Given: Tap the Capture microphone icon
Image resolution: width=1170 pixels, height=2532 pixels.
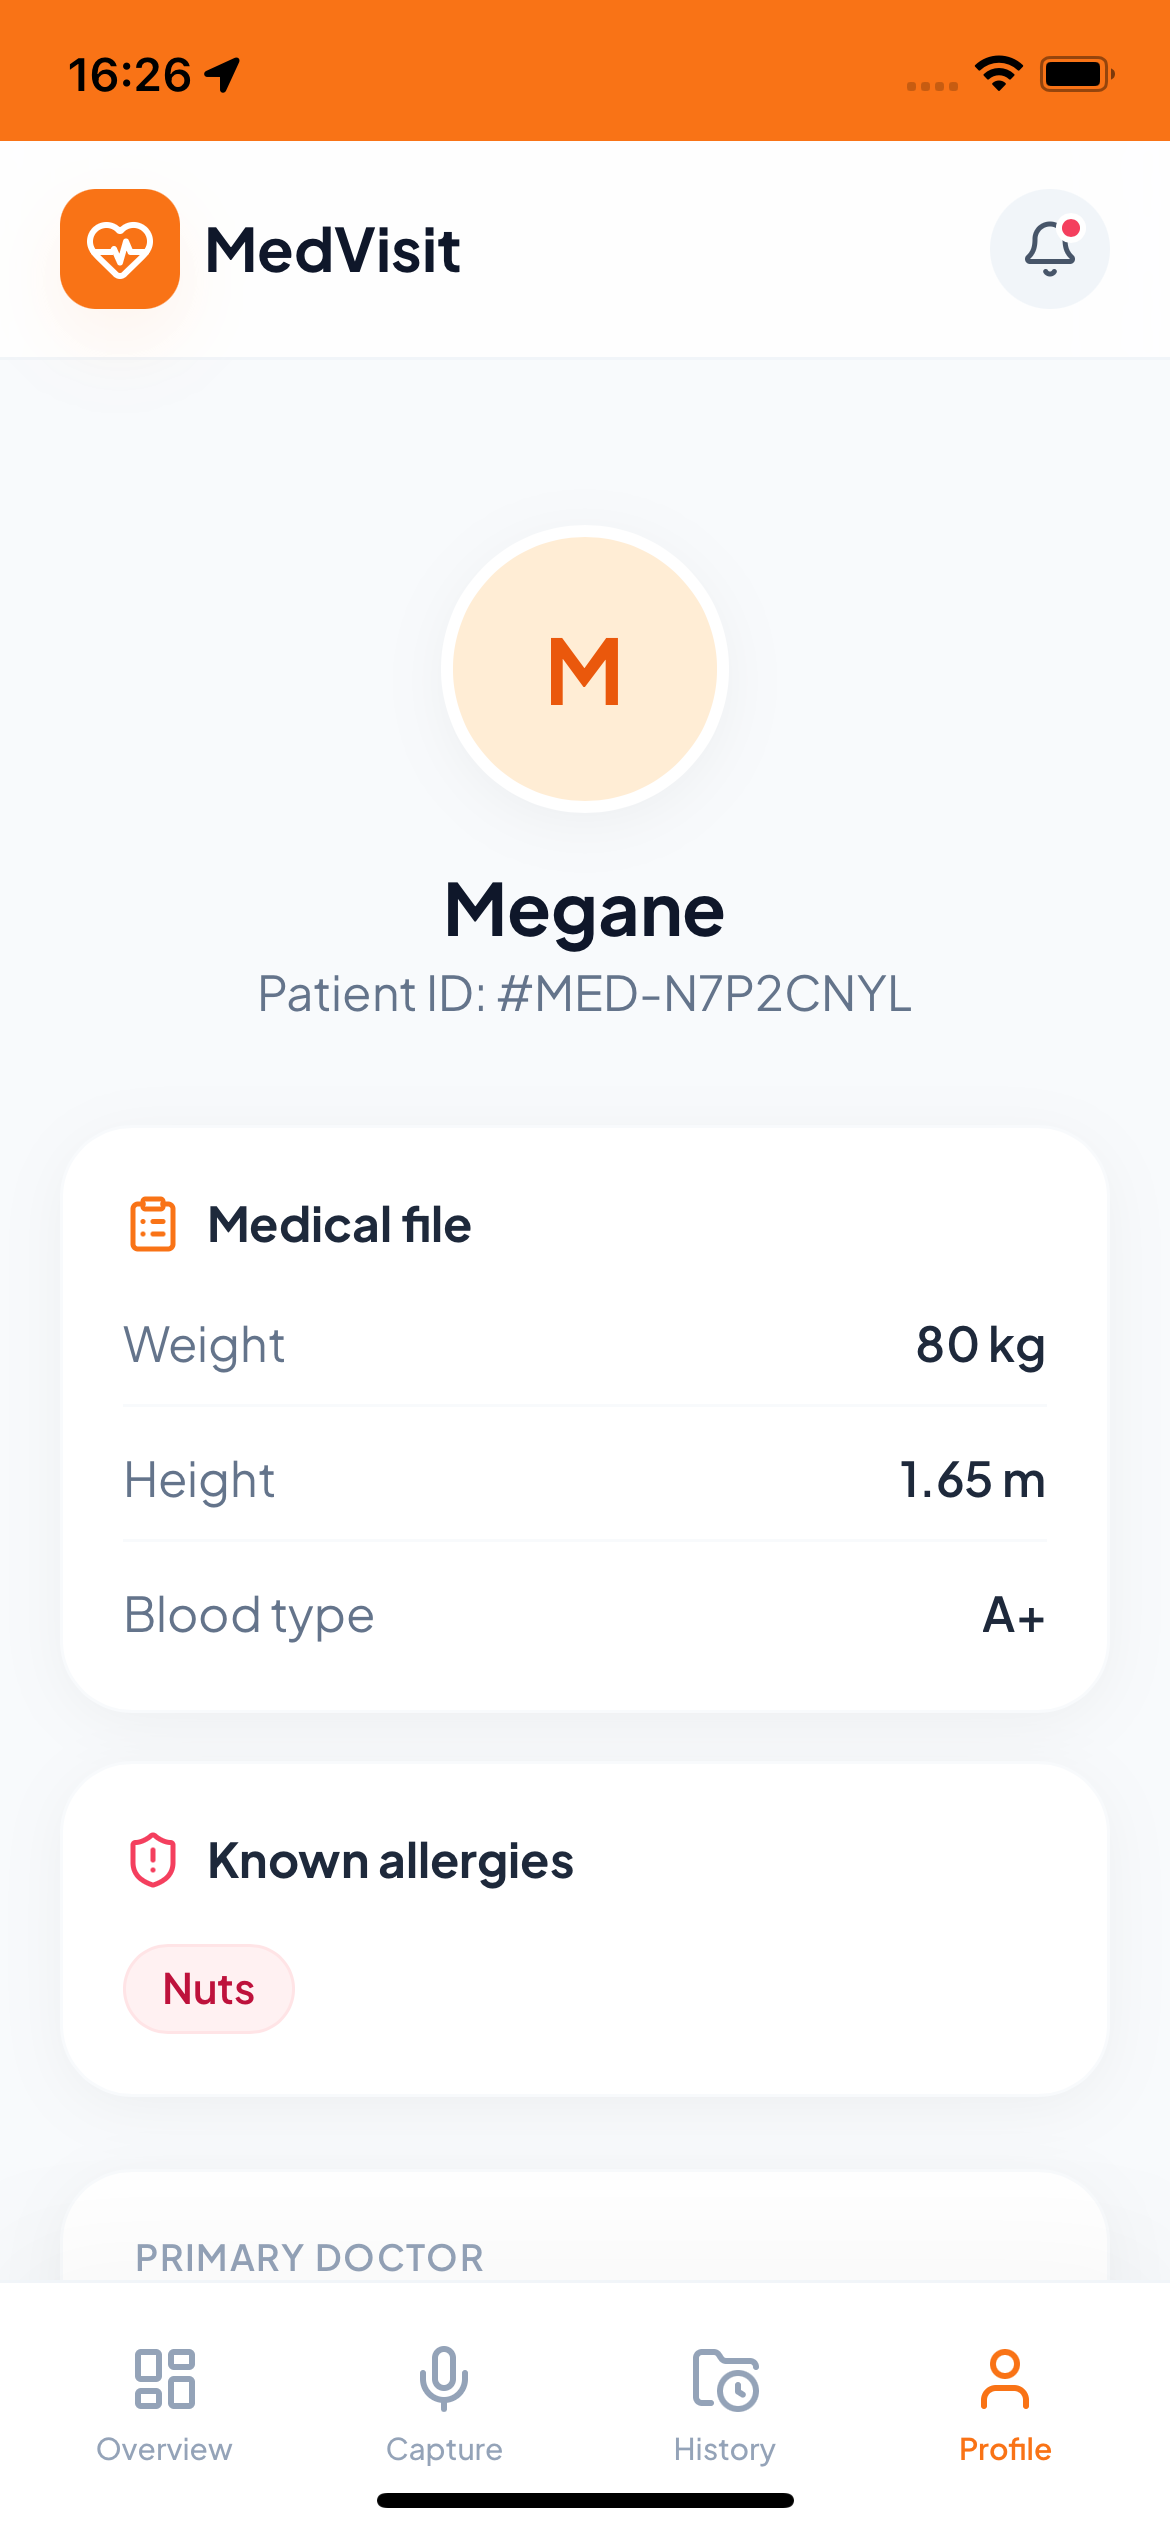Looking at the screenshot, I should 444,2379.
